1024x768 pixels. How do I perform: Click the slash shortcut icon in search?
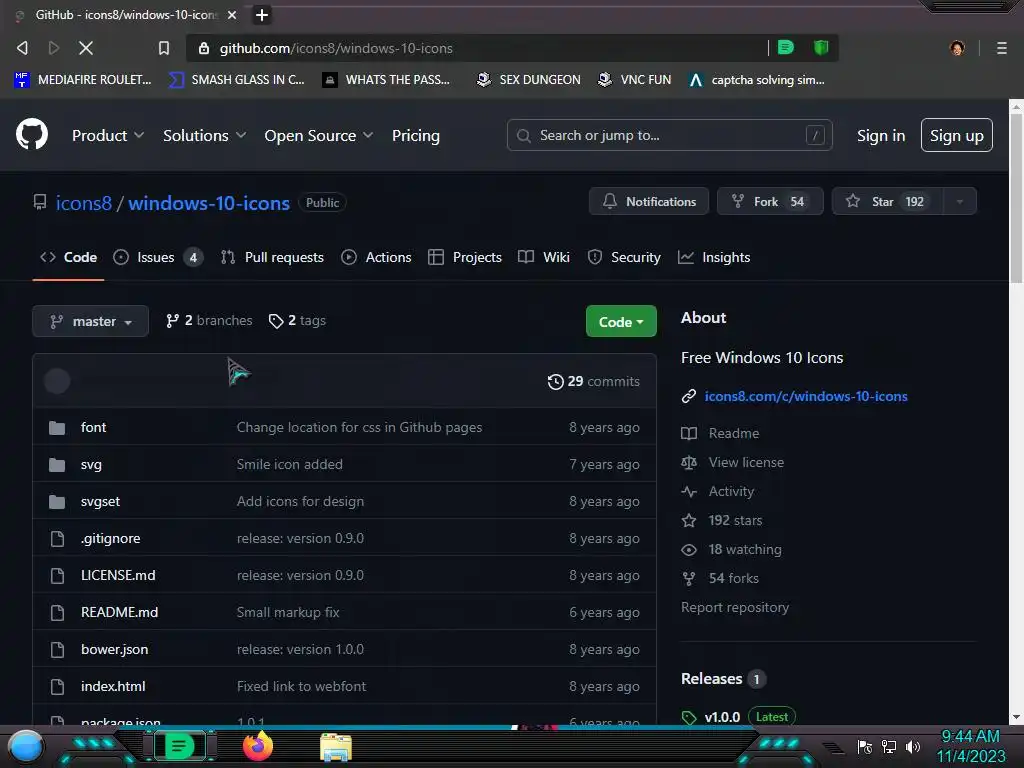click(814, 135)
